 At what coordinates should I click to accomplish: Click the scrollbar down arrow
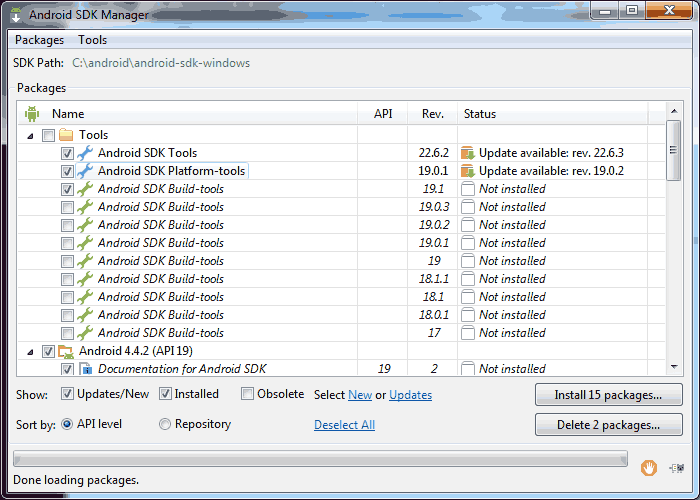(x=674, y=367)
